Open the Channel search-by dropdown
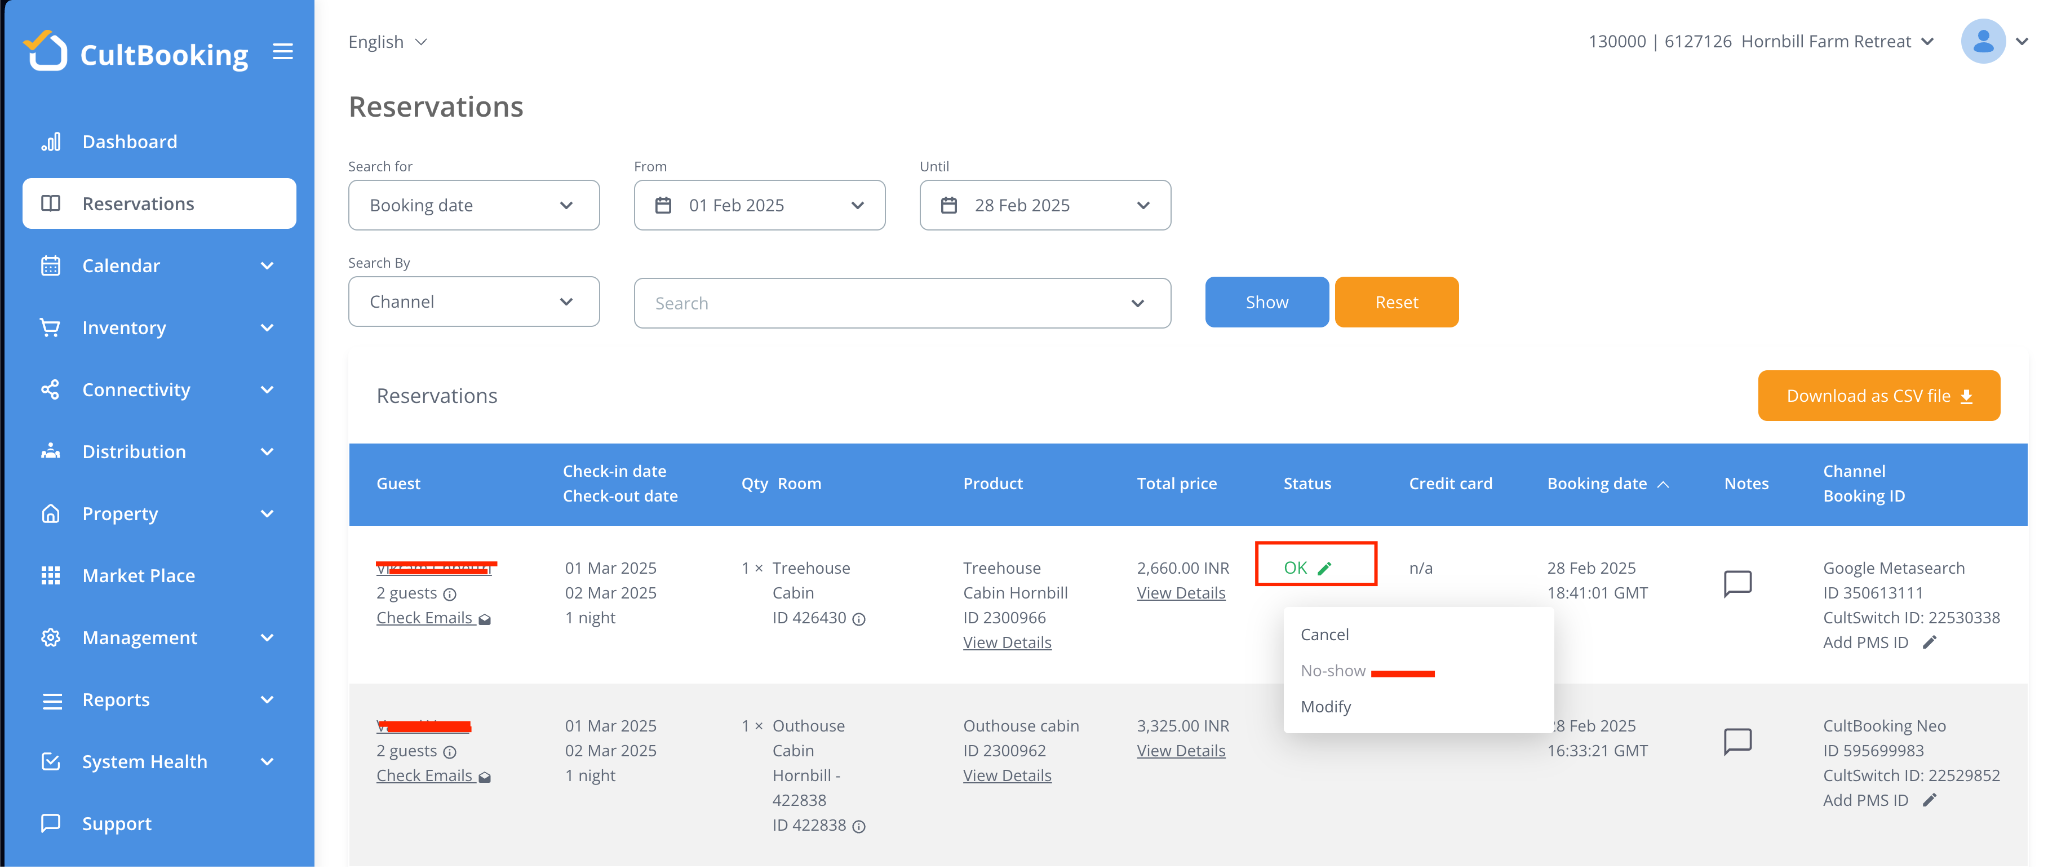 (473, 302)
